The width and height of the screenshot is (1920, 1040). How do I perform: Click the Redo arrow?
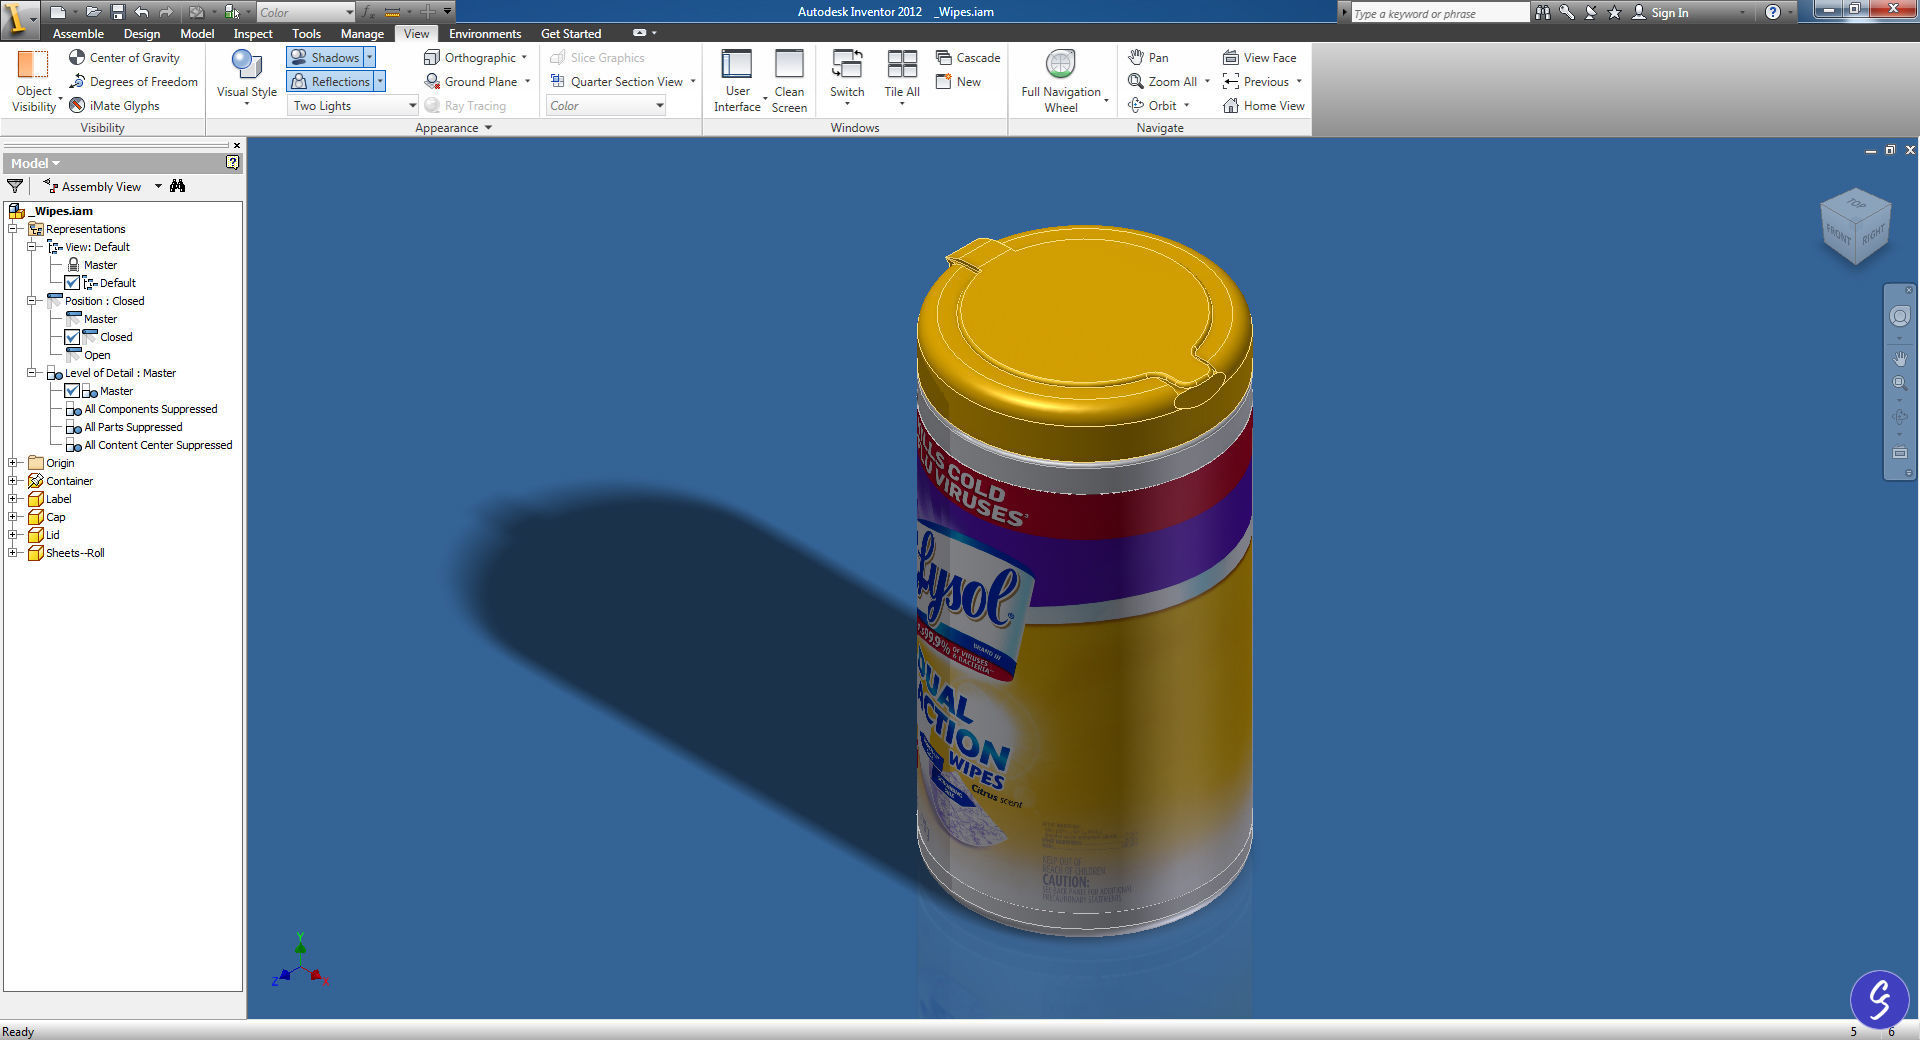165,12
